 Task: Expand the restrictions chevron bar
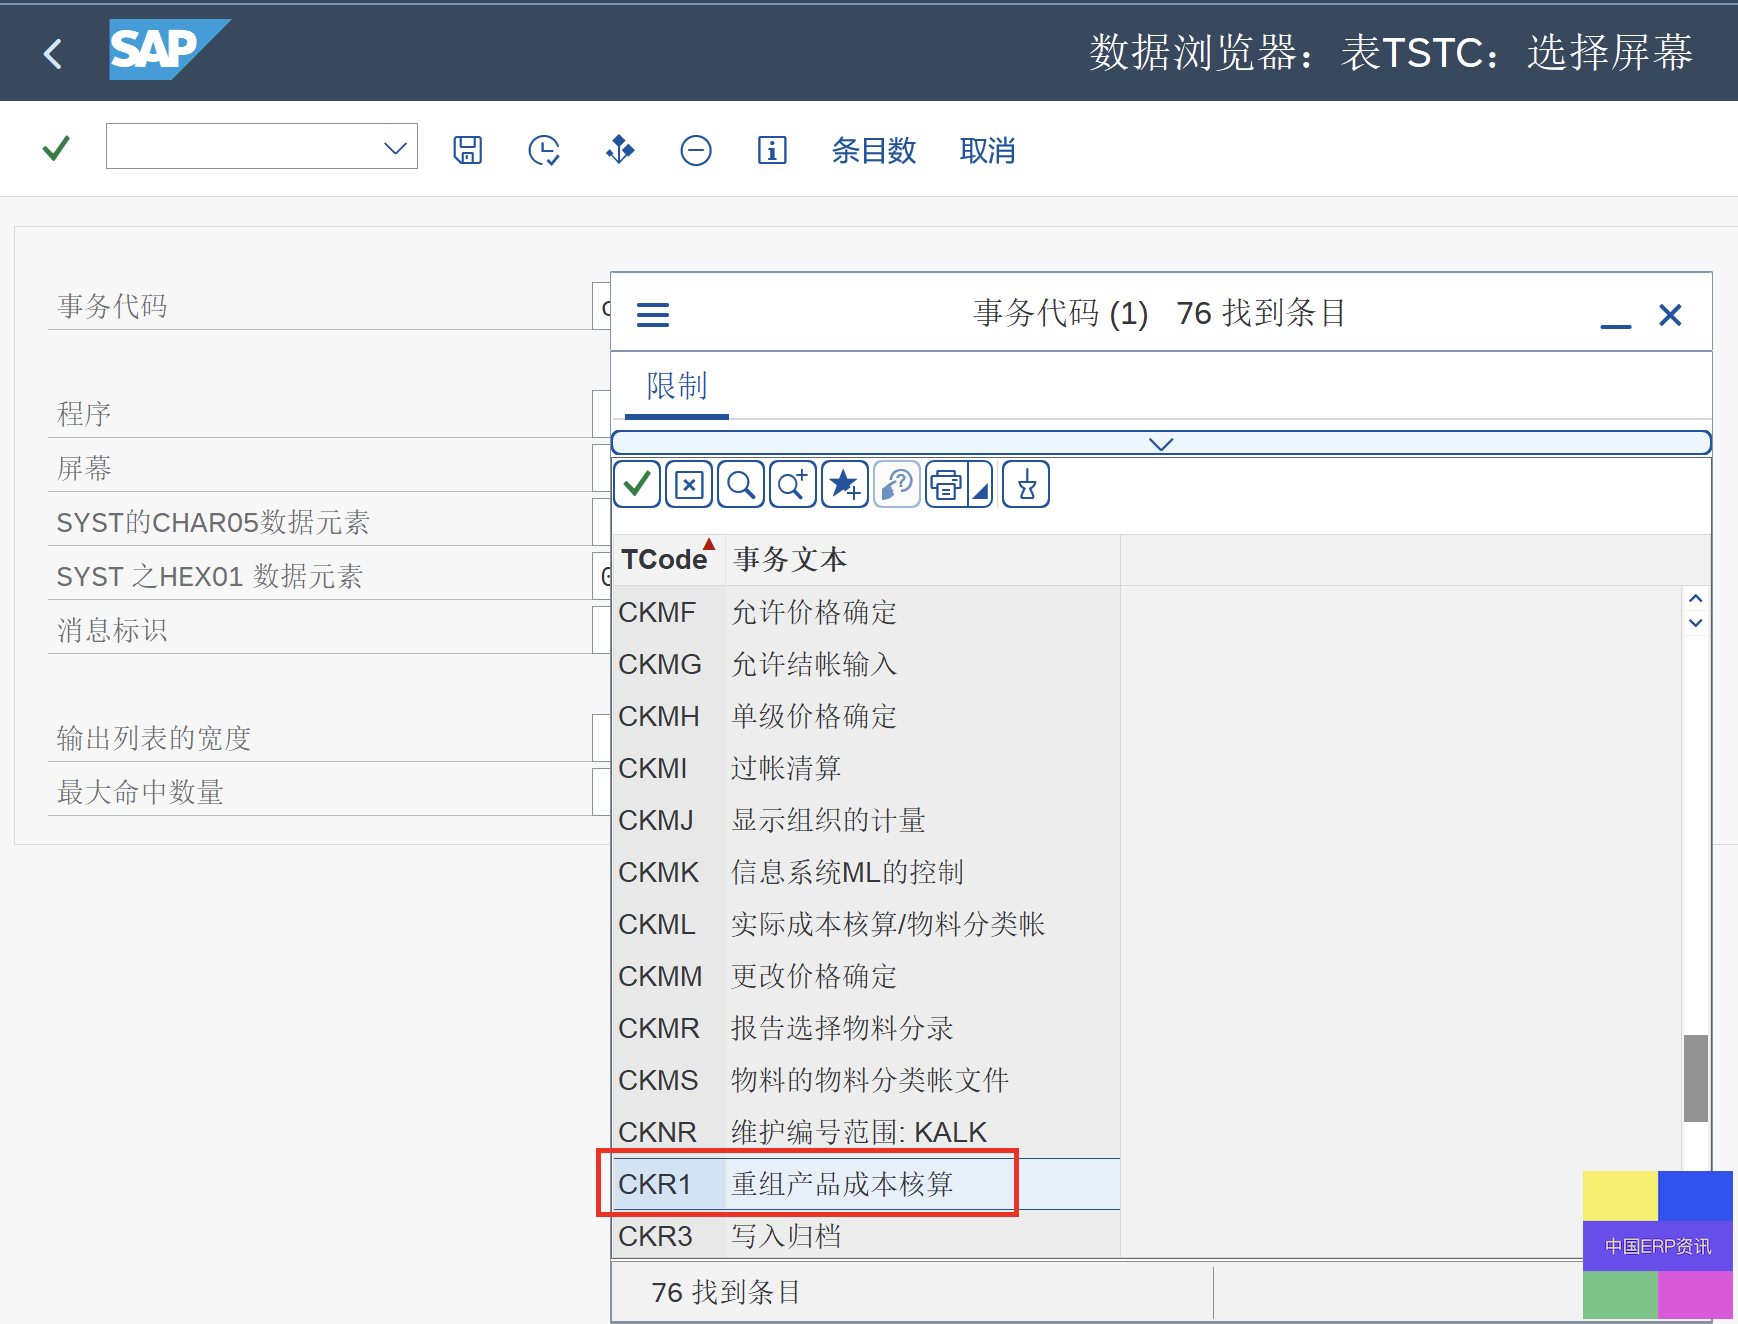tap(1161, 443)
